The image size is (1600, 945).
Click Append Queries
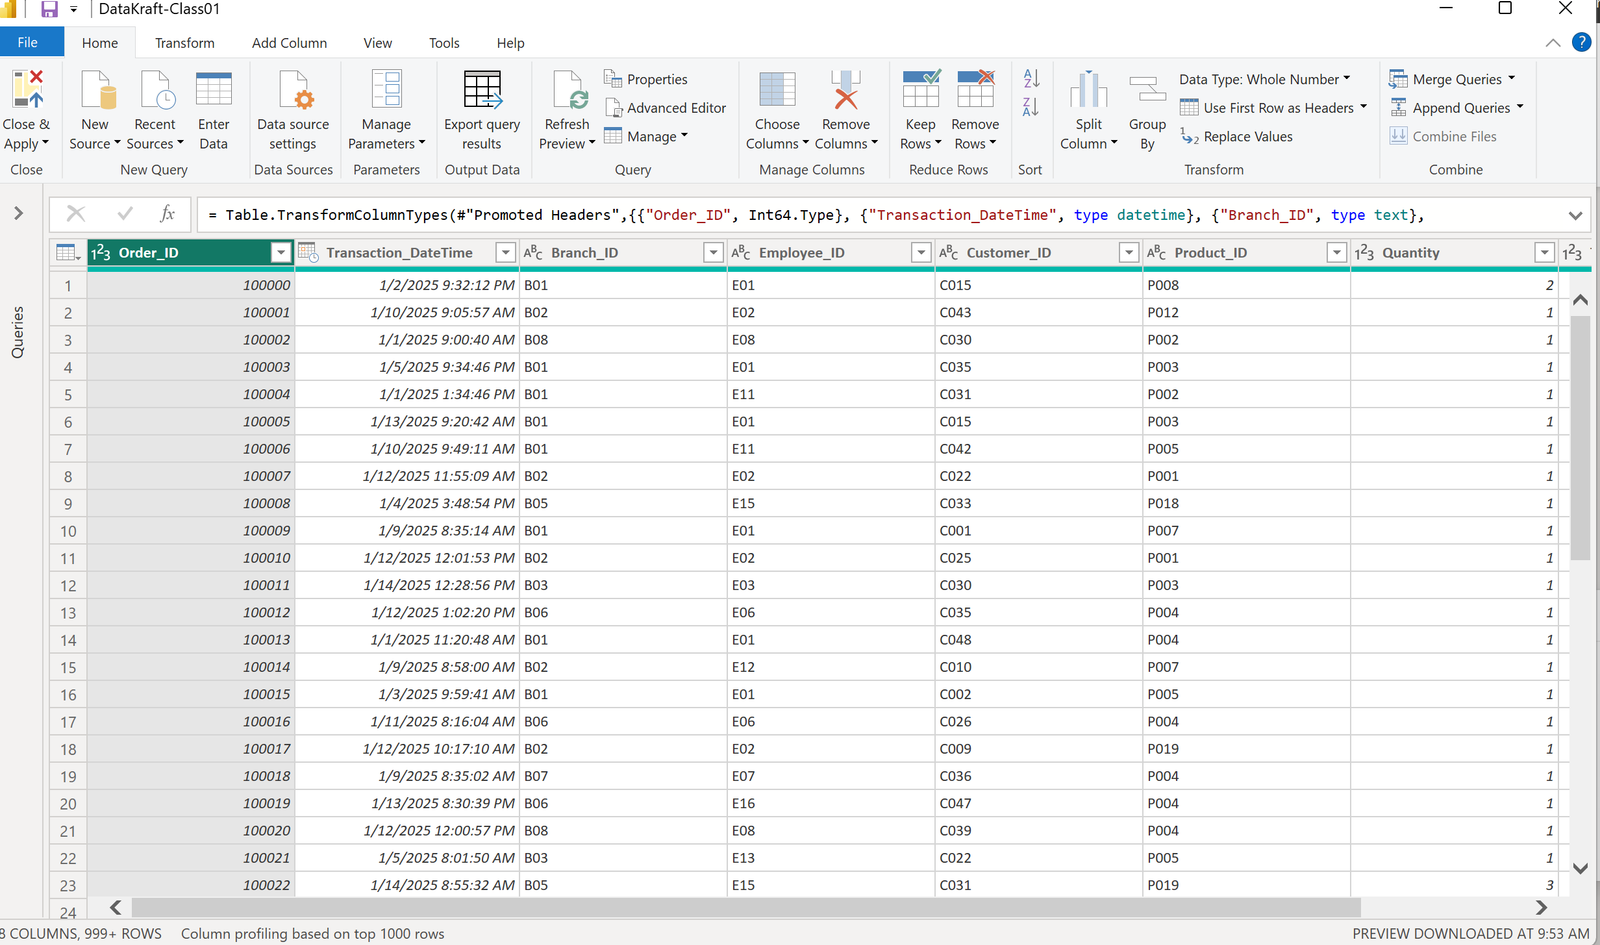tap(1456, 108)
